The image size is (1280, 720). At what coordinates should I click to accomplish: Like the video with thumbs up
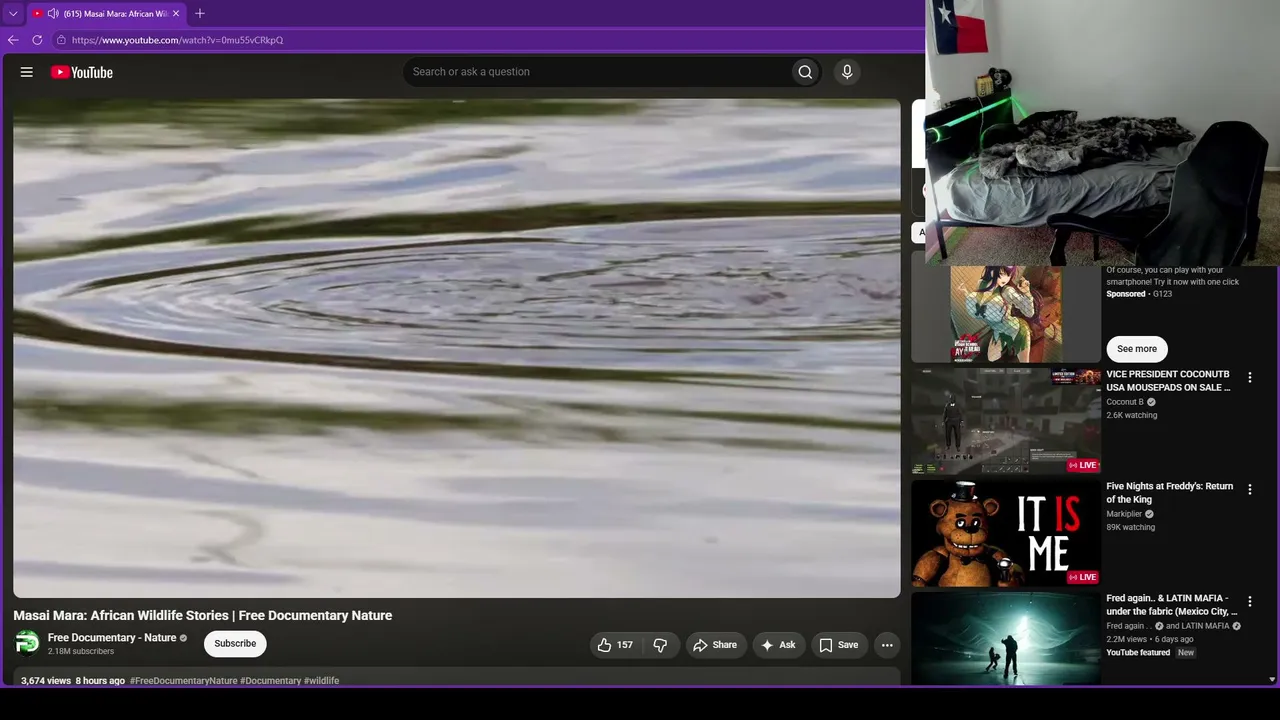pos(615,645)
